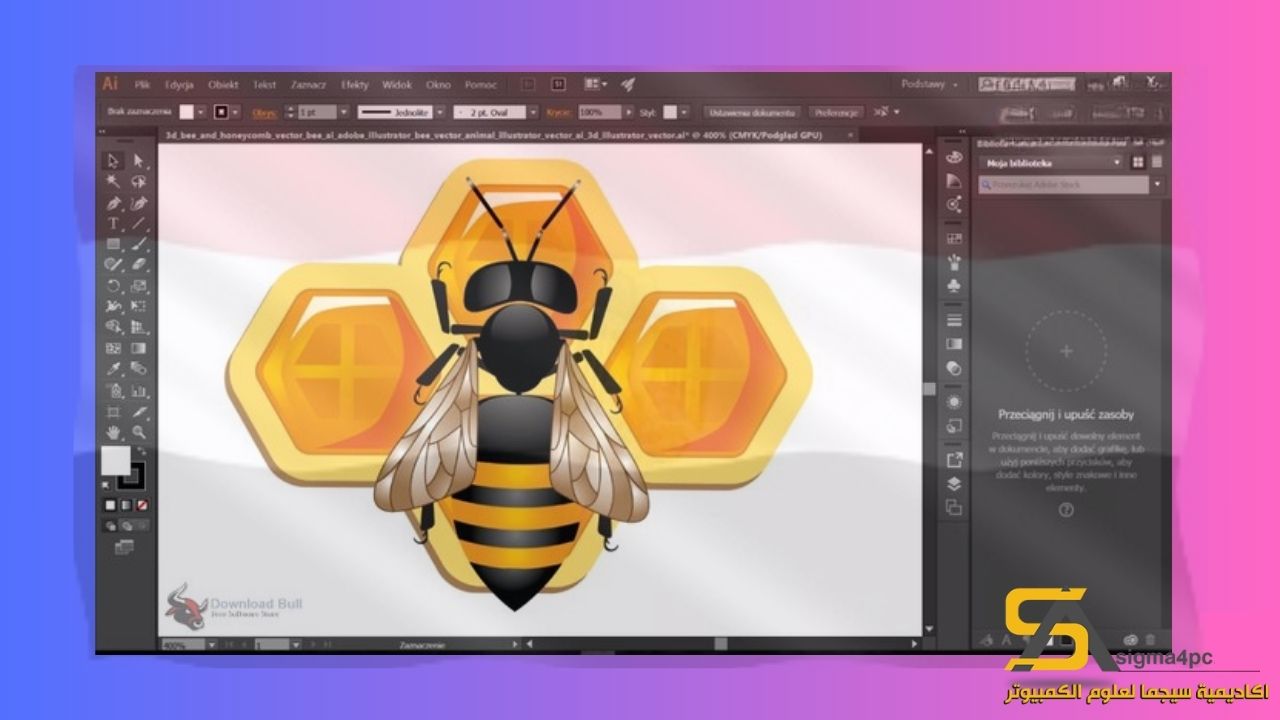Click the control bar fill swatch

click(186, 112)
